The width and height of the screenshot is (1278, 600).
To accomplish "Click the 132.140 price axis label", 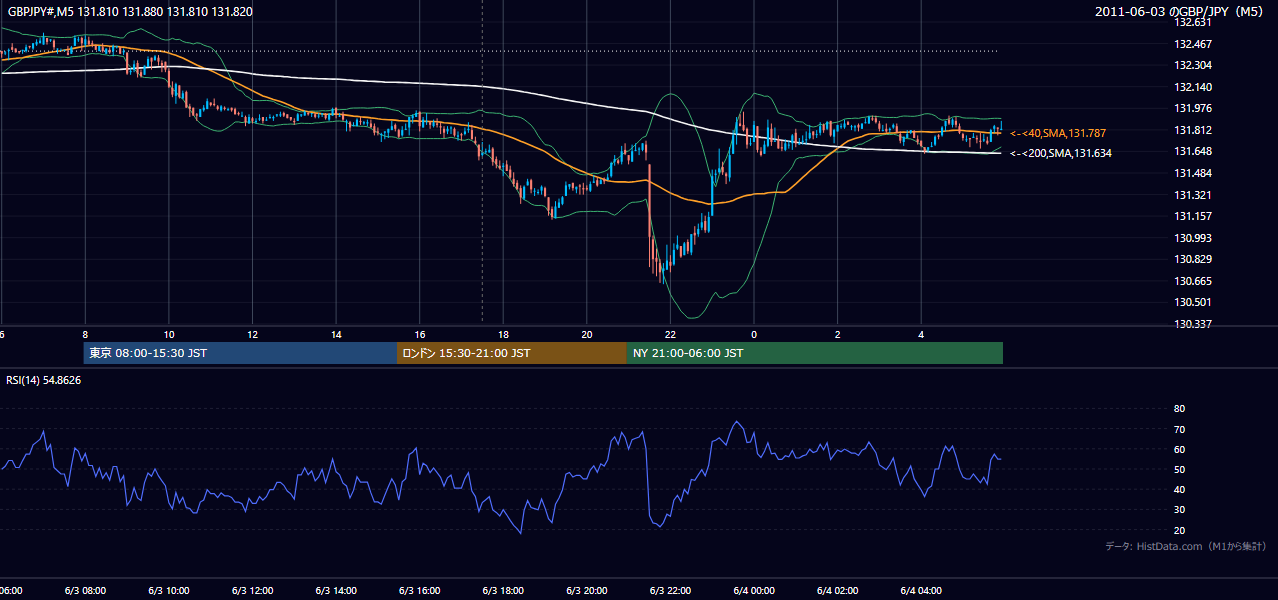I will (x=1192, y=87).
